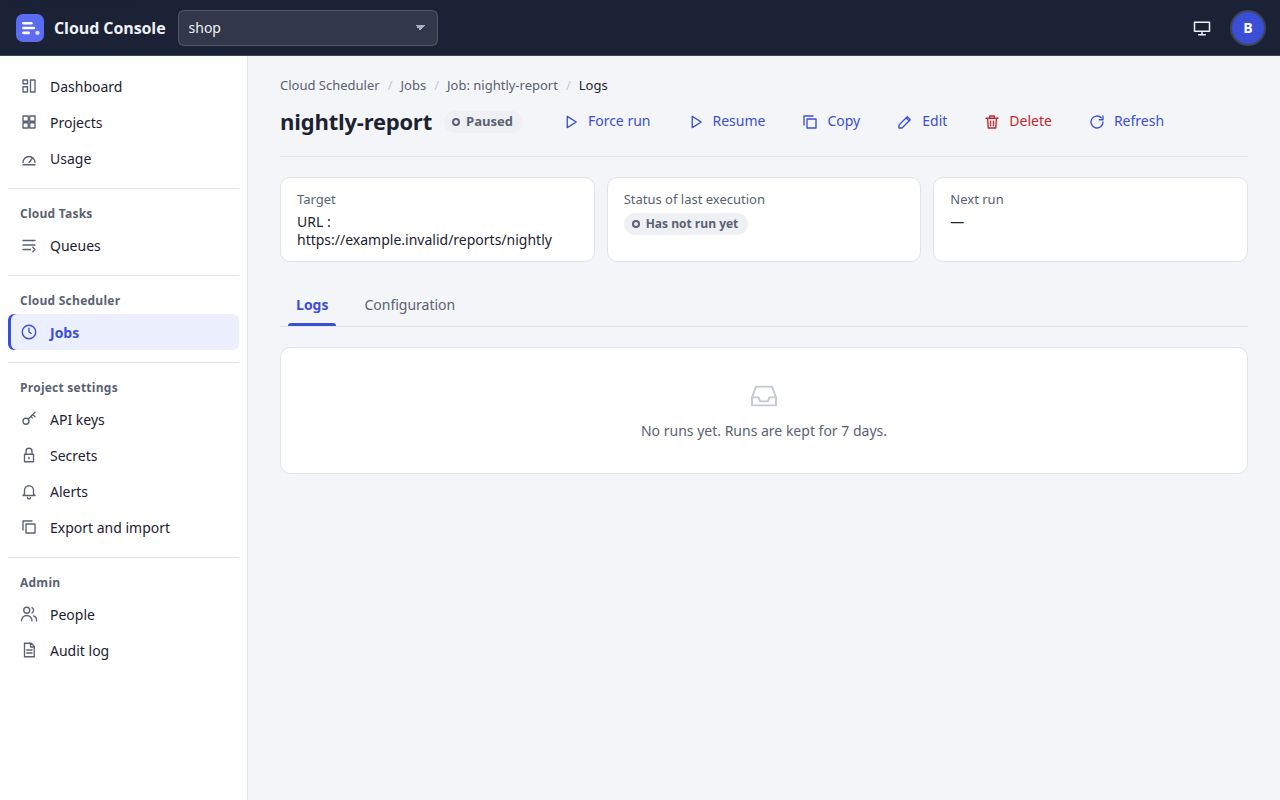Screen dimensions: 1280x800
Task: Copy the nightly-report job
Action: click(831, 122)
